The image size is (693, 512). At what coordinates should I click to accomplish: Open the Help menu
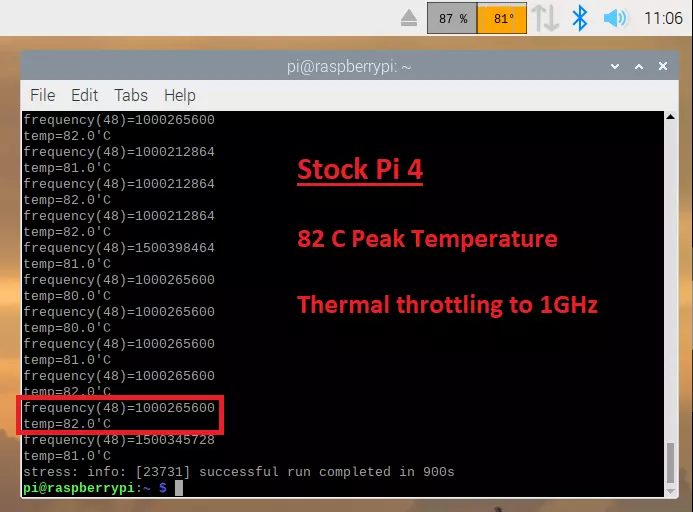tap(179, 95)
